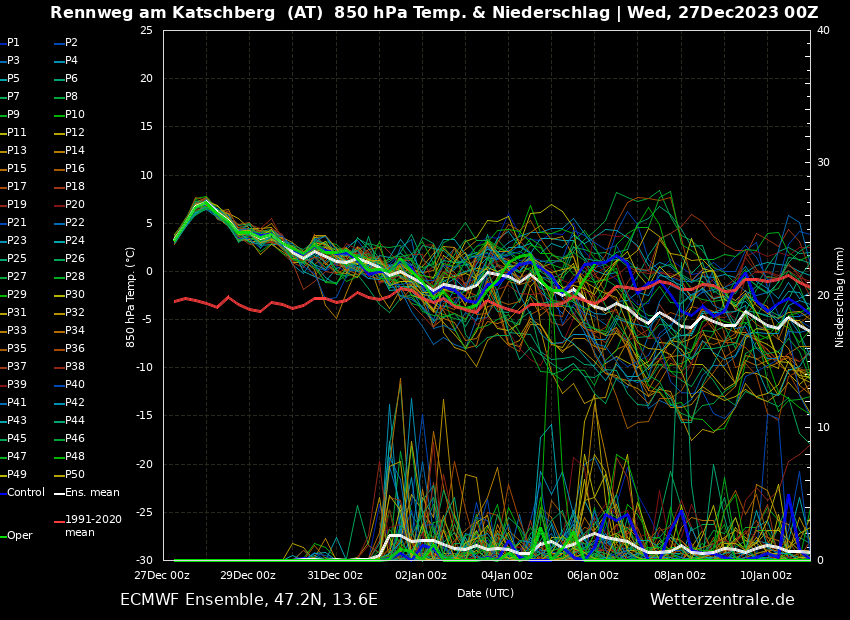Image resolution: width=850 pixels, height=620 pixels.
Task: Click the Date (UTC) axis label
Action: pyautogui.click(x=485, y=593)
